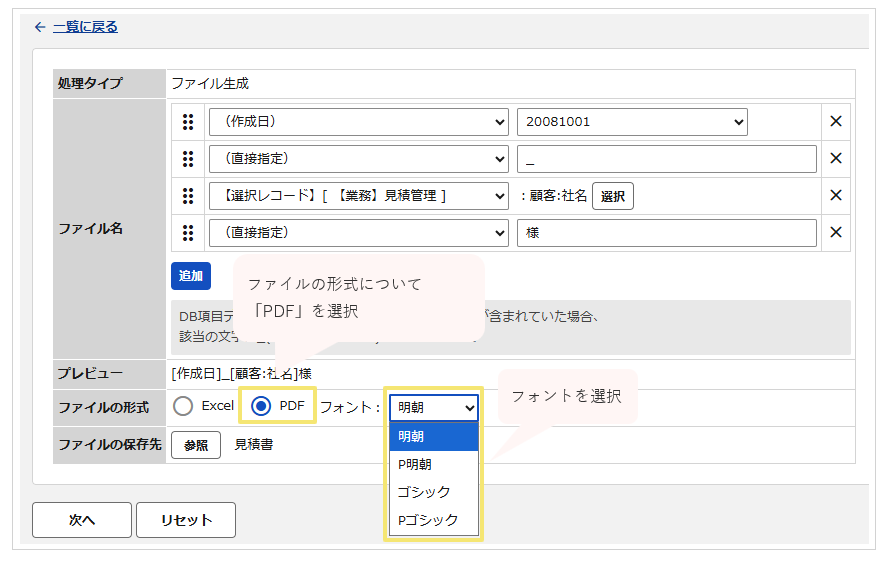Open the (直接指定) dropdown in the 様 row
This screenshot has width=891, height=564.
[x=359, y=233]
